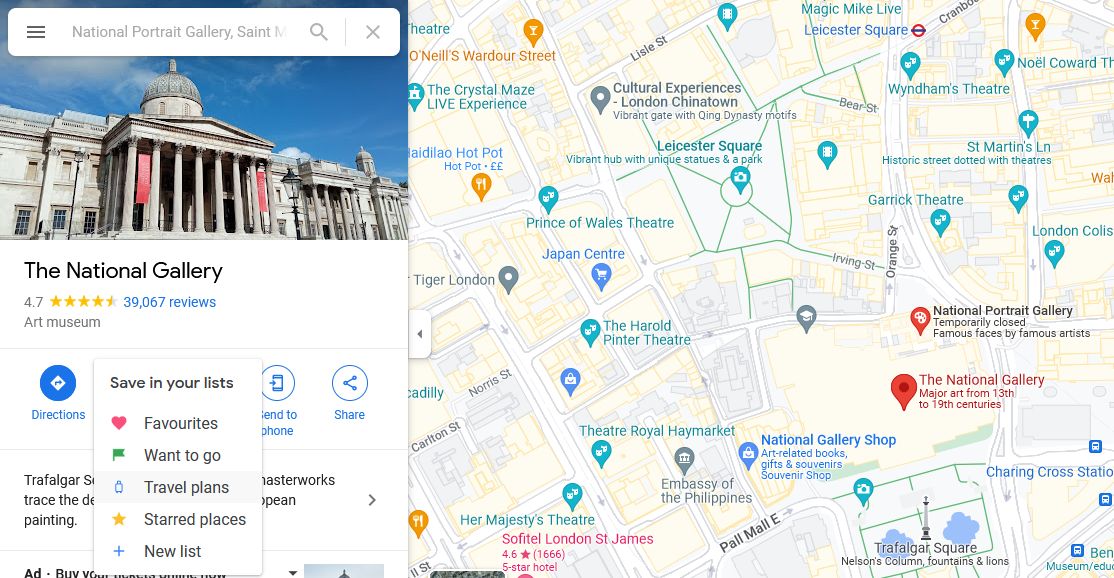The height and width of the screenshot is (578, 1114).
Task: Click the cinema pin above Leicester Square
Action: point(727,16)
